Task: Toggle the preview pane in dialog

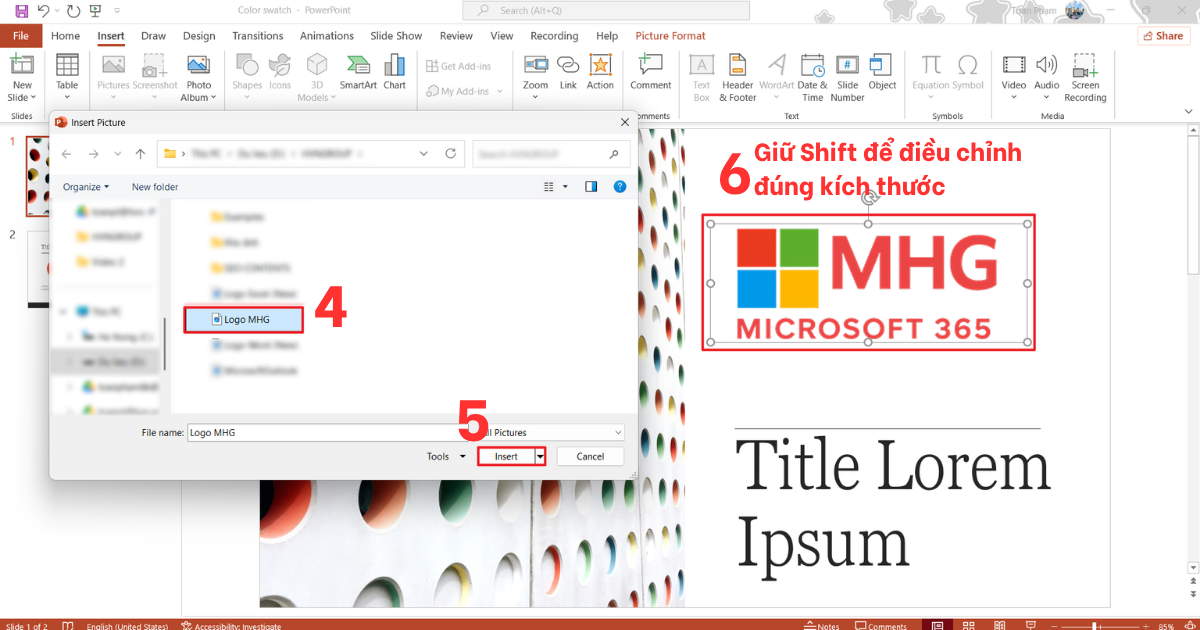Action: (x=591, y=187)
